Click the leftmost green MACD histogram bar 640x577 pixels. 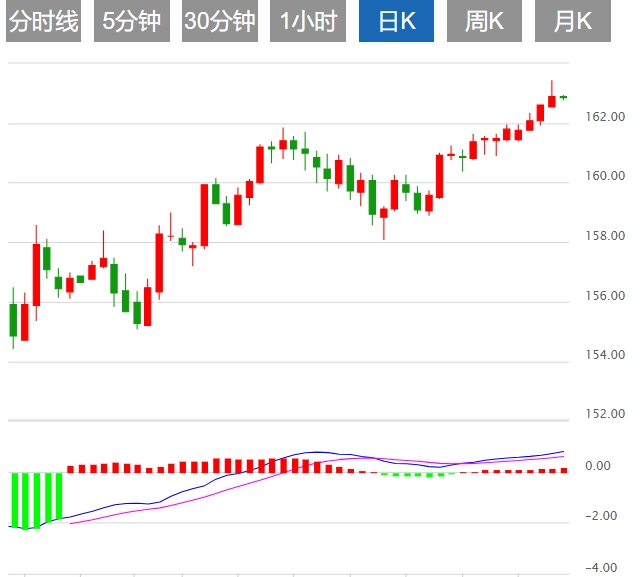coord(14,498)
